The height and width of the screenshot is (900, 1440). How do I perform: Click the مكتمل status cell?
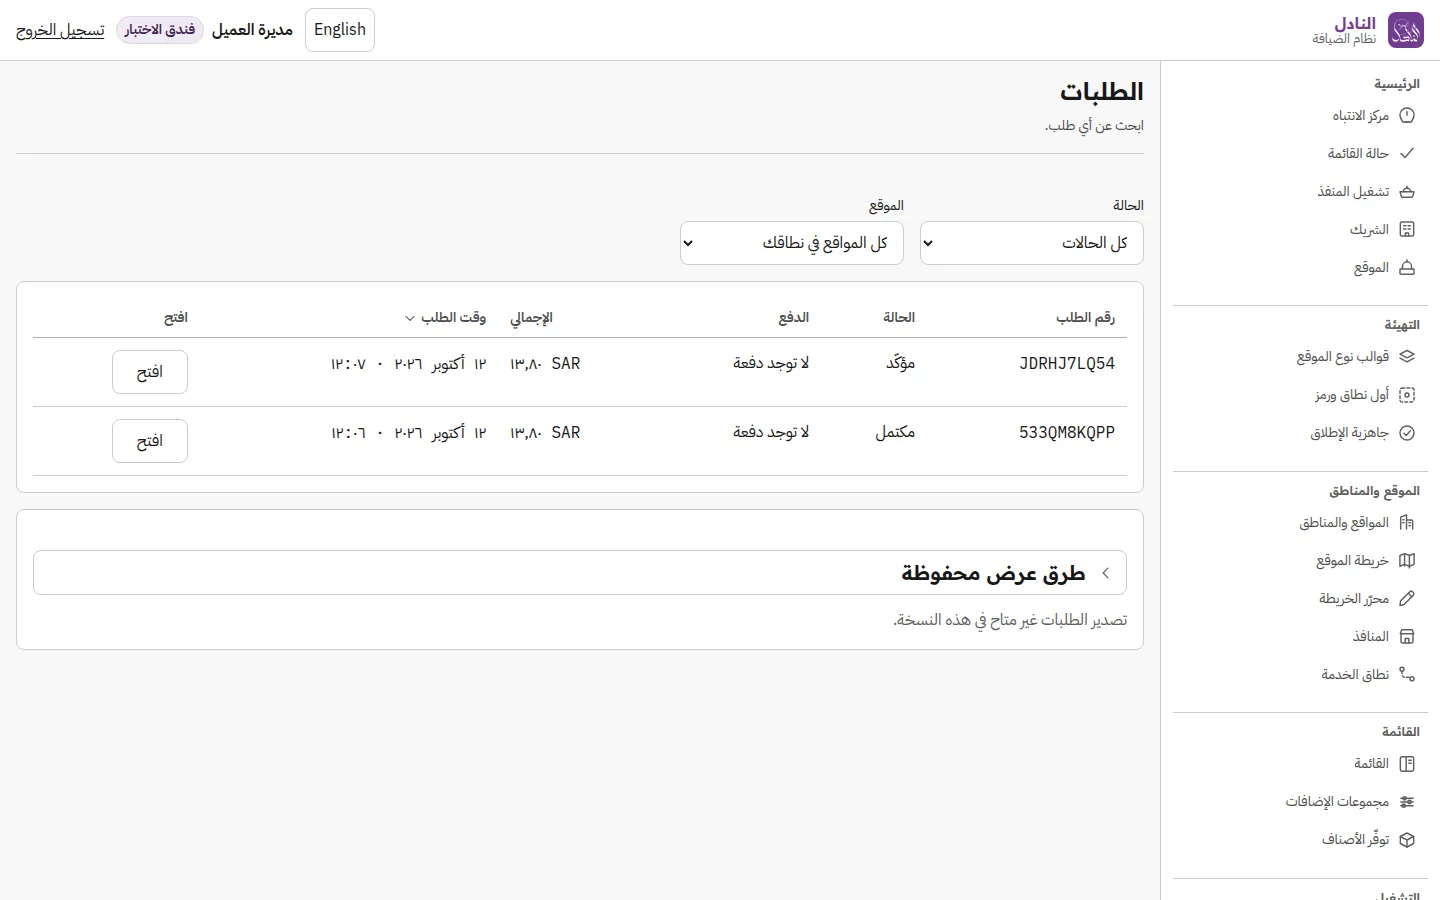895,433
